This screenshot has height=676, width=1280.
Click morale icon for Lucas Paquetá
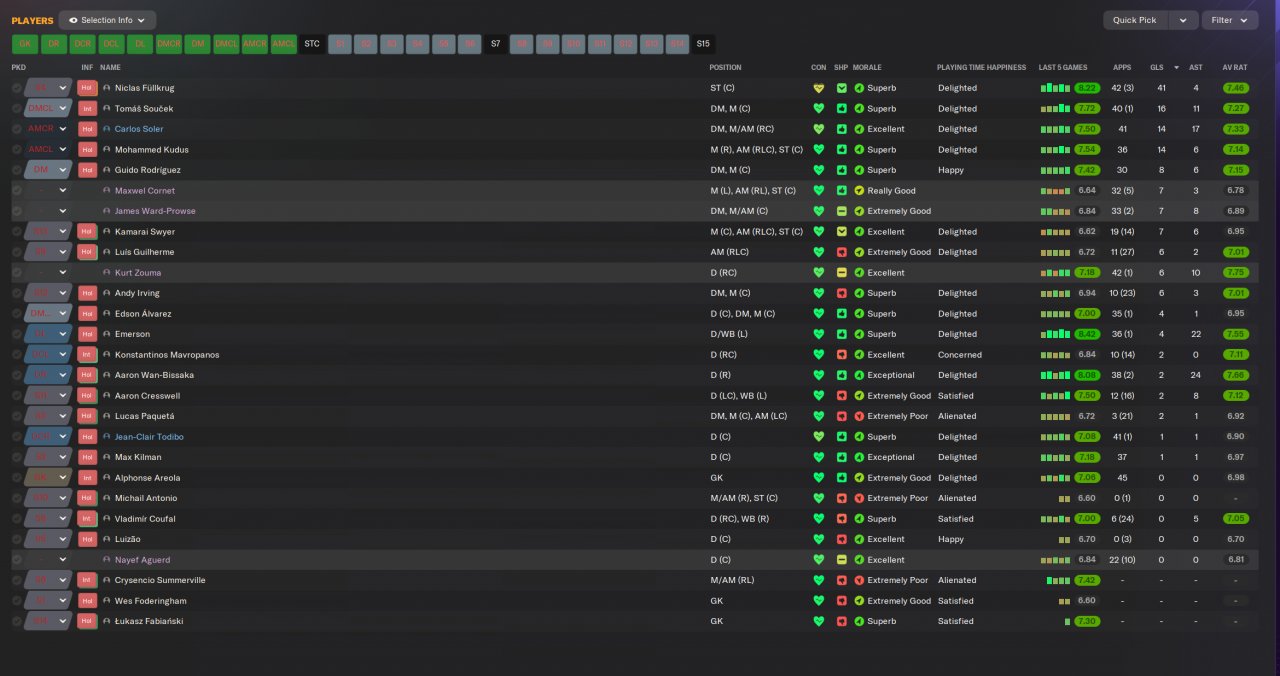coord(859,416)
